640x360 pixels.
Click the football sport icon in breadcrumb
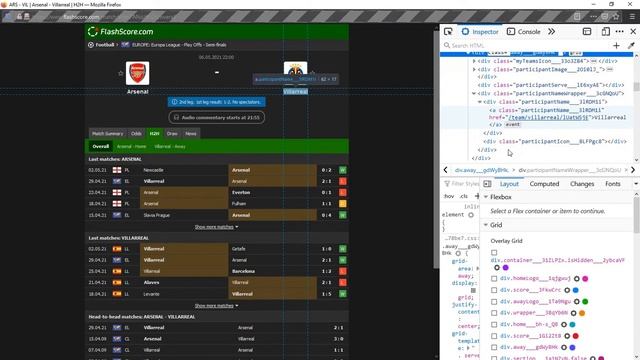(91, 45)
